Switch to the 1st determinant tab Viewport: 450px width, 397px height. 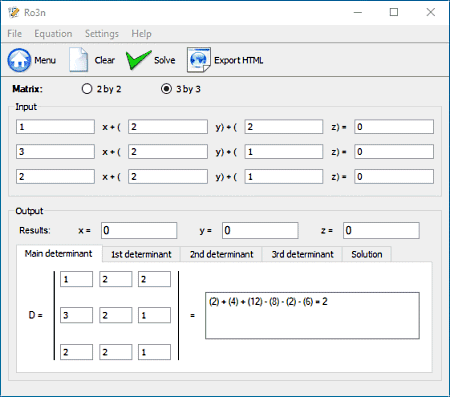[141, 254]
